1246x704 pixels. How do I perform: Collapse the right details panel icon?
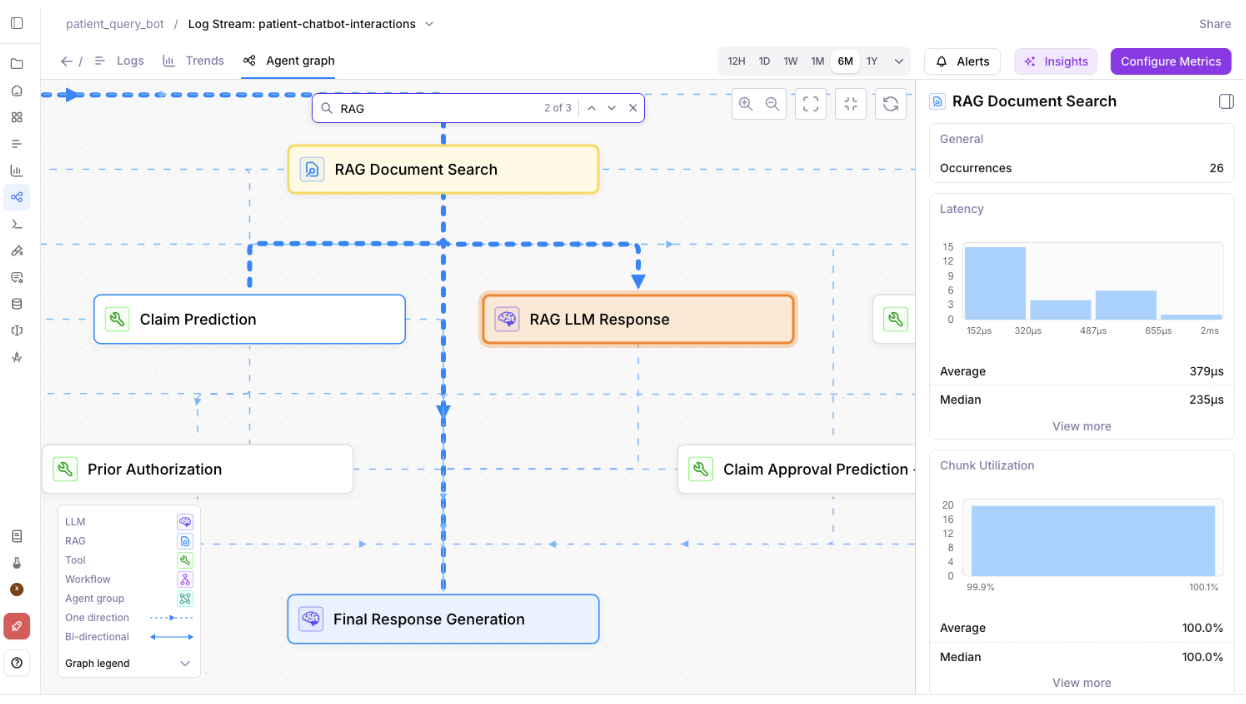tap(1226, 101)
